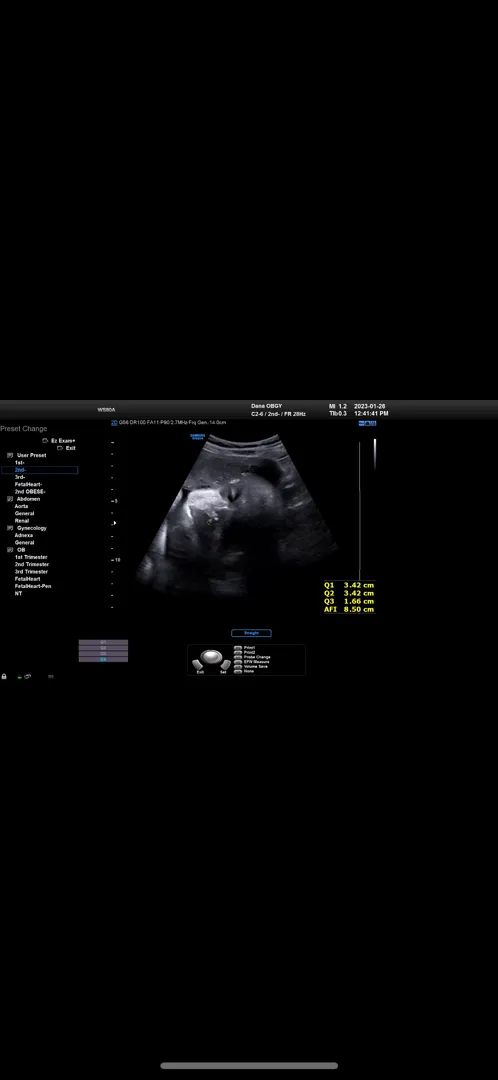
Task: Click the Probe Change key icon
Action: coord(238,657)
